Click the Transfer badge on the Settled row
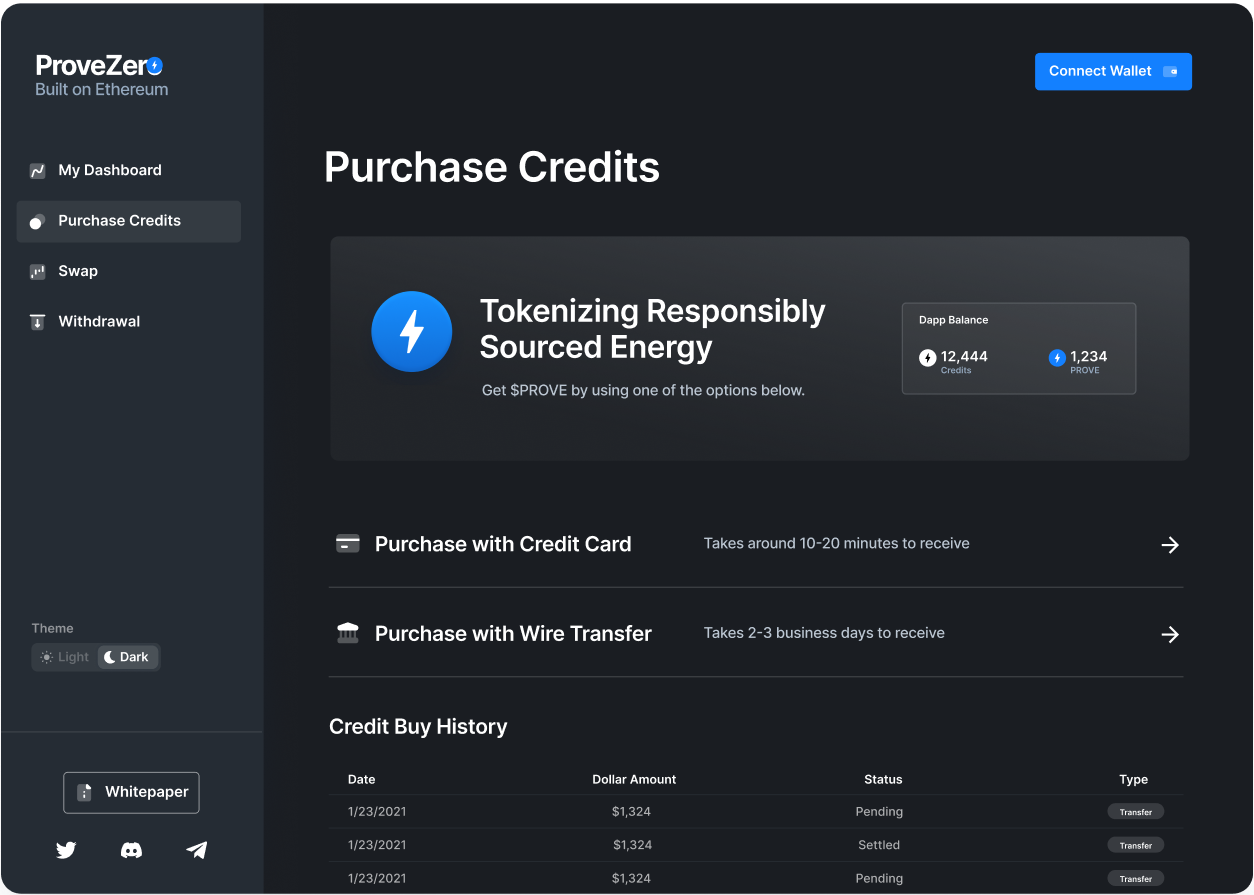Viewport: 1254px width, 895px height. tap(1135, 845)
